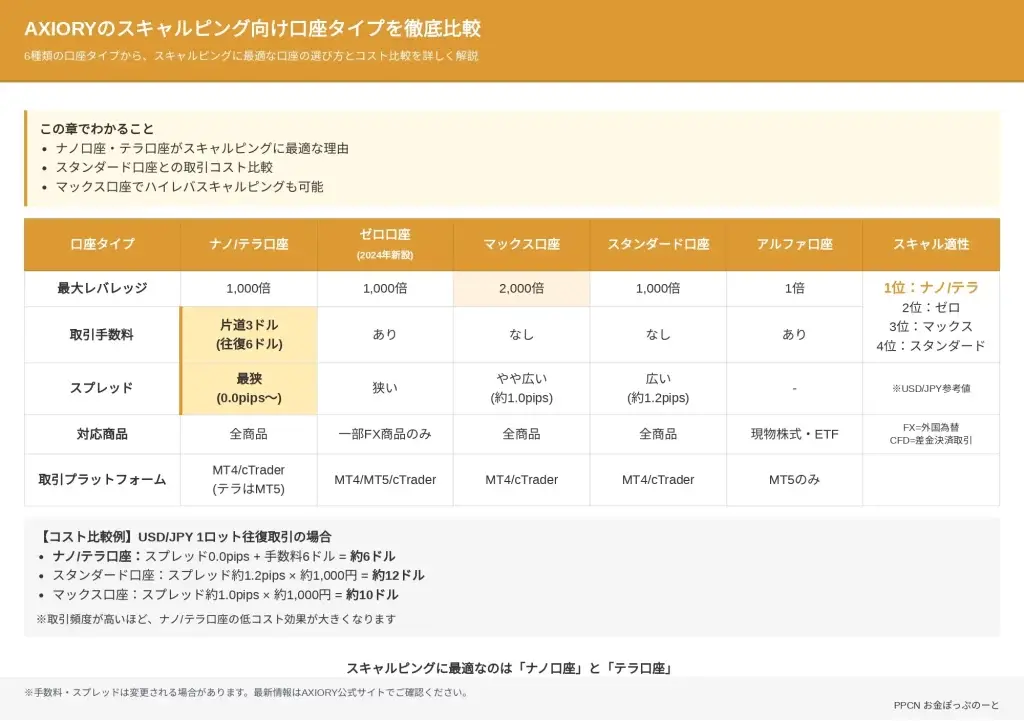Select the スタンダード口座 column header
Image resolution: width=1024 pixels, height=721 pixels.
(658, 244)
